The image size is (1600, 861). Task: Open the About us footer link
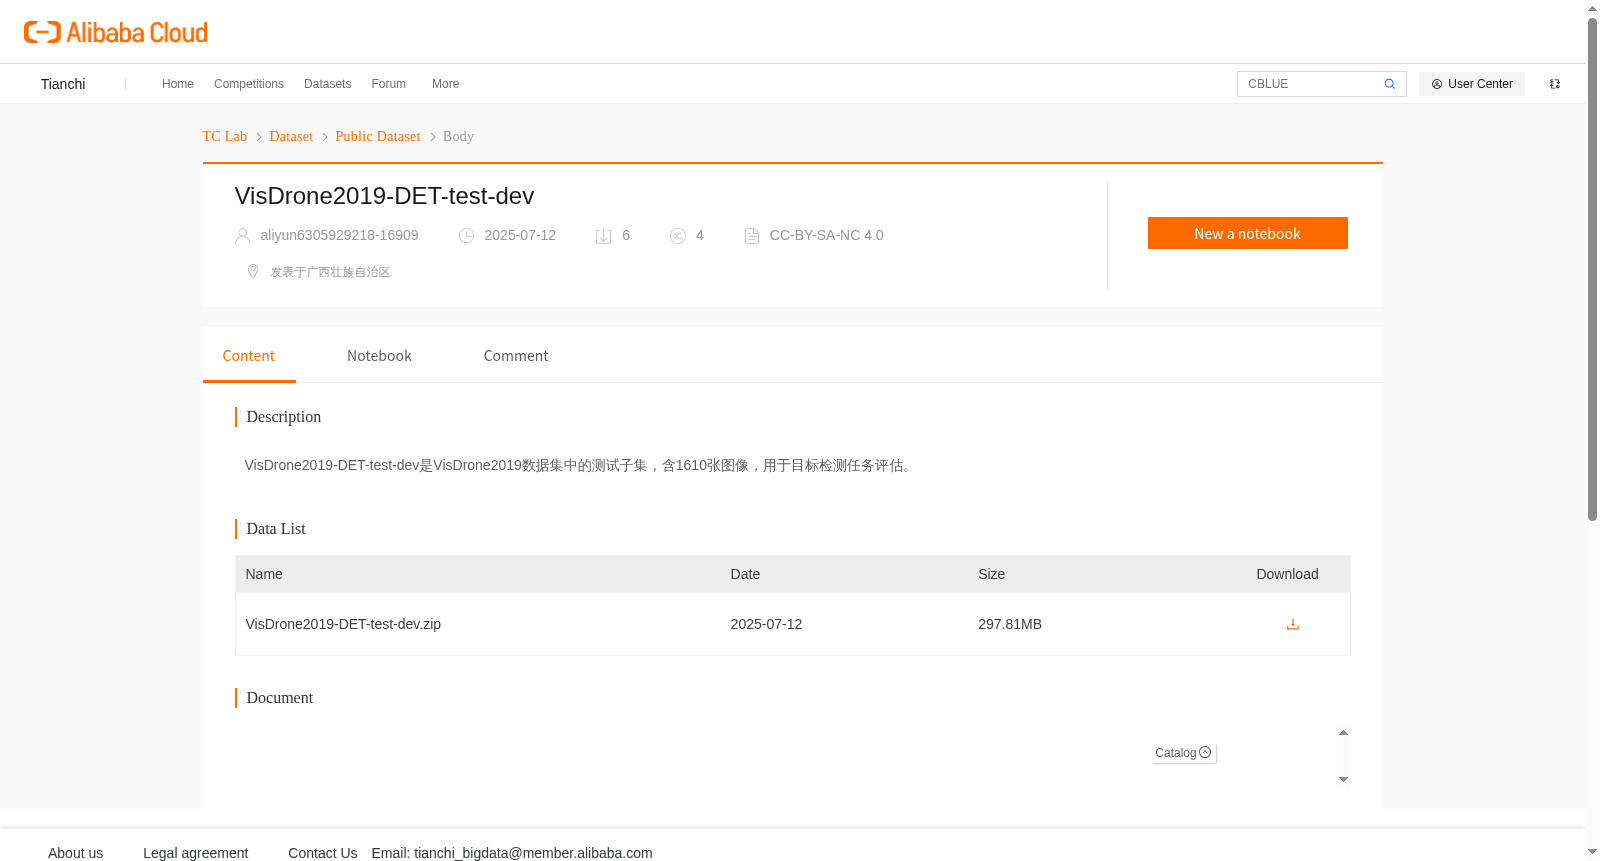pyautogui.click(x=76, y=853)
